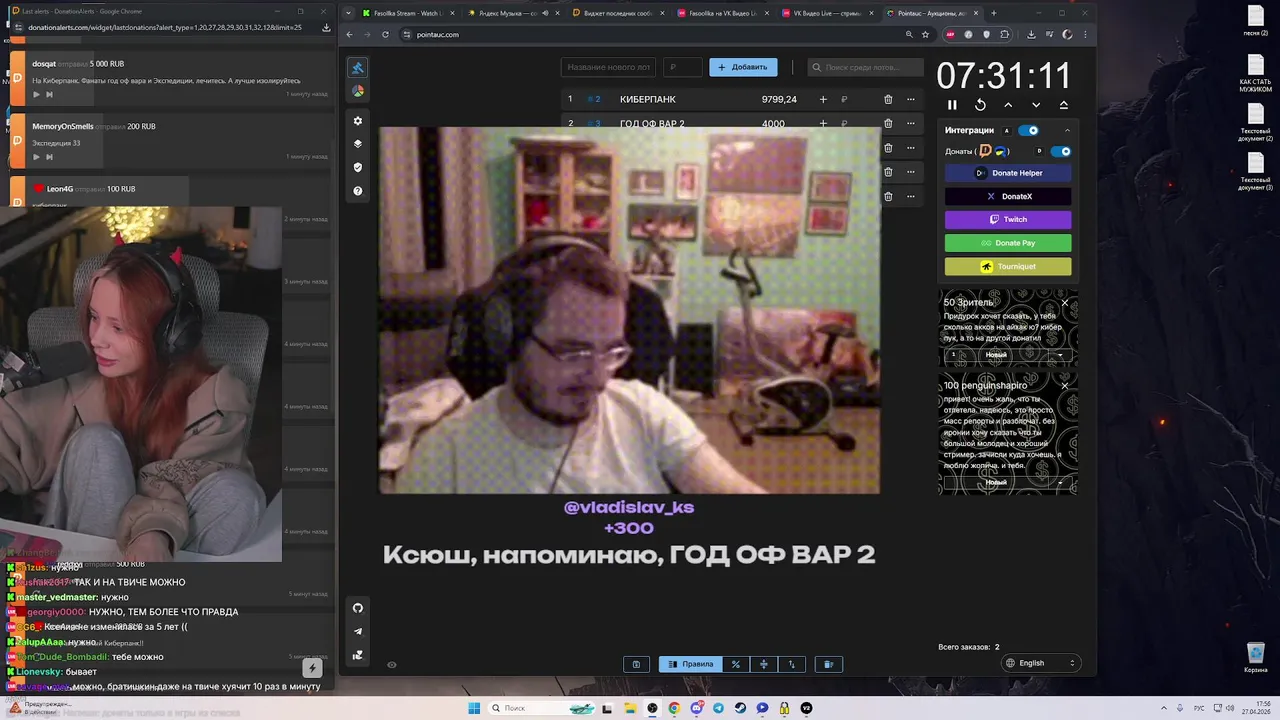1280x720 pixels.
Task: Connect Donate Pay integration
Action: pos(1008,243)
